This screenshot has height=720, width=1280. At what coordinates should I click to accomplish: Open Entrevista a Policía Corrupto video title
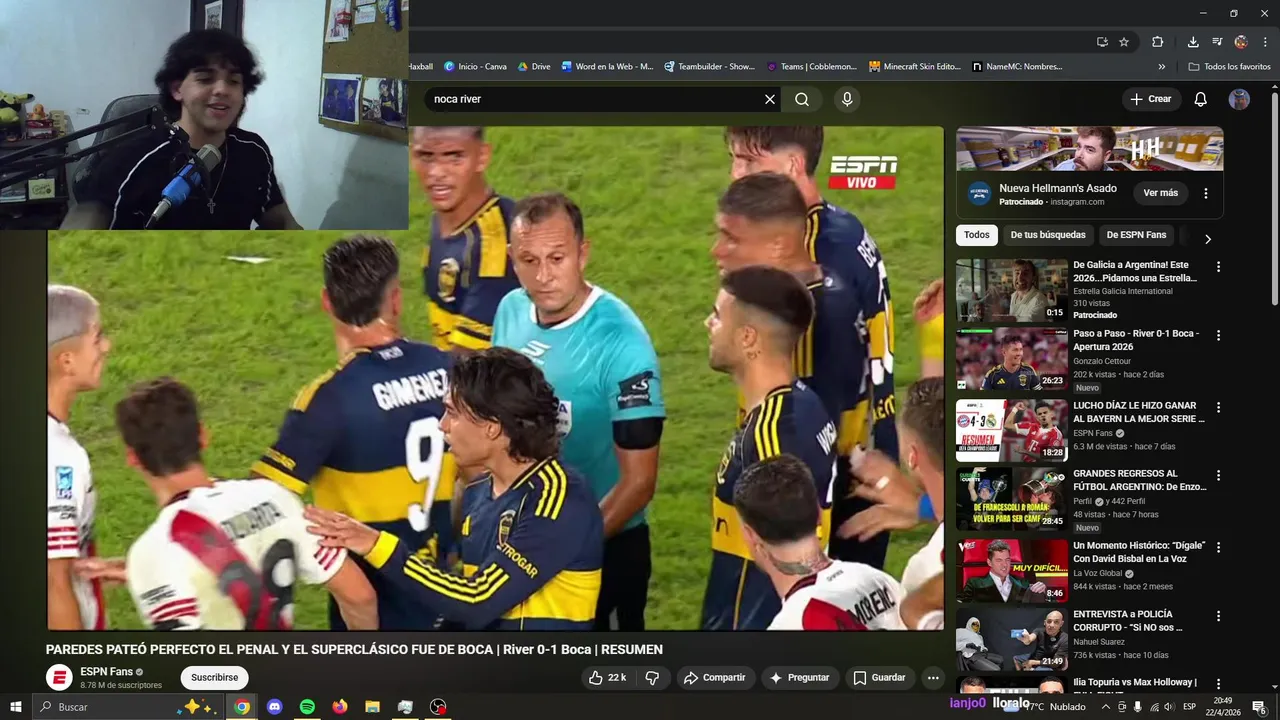tap(1128, 621)
